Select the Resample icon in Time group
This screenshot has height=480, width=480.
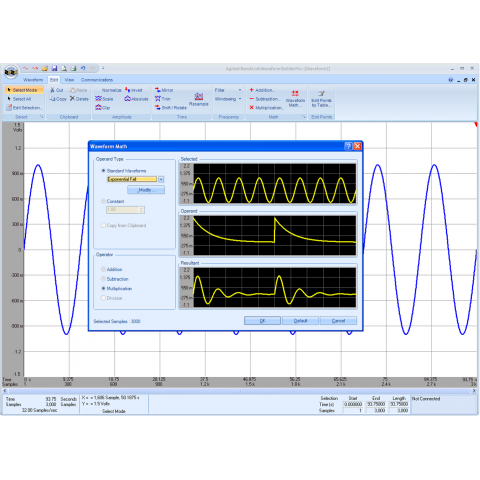click(x=199, y=96)
